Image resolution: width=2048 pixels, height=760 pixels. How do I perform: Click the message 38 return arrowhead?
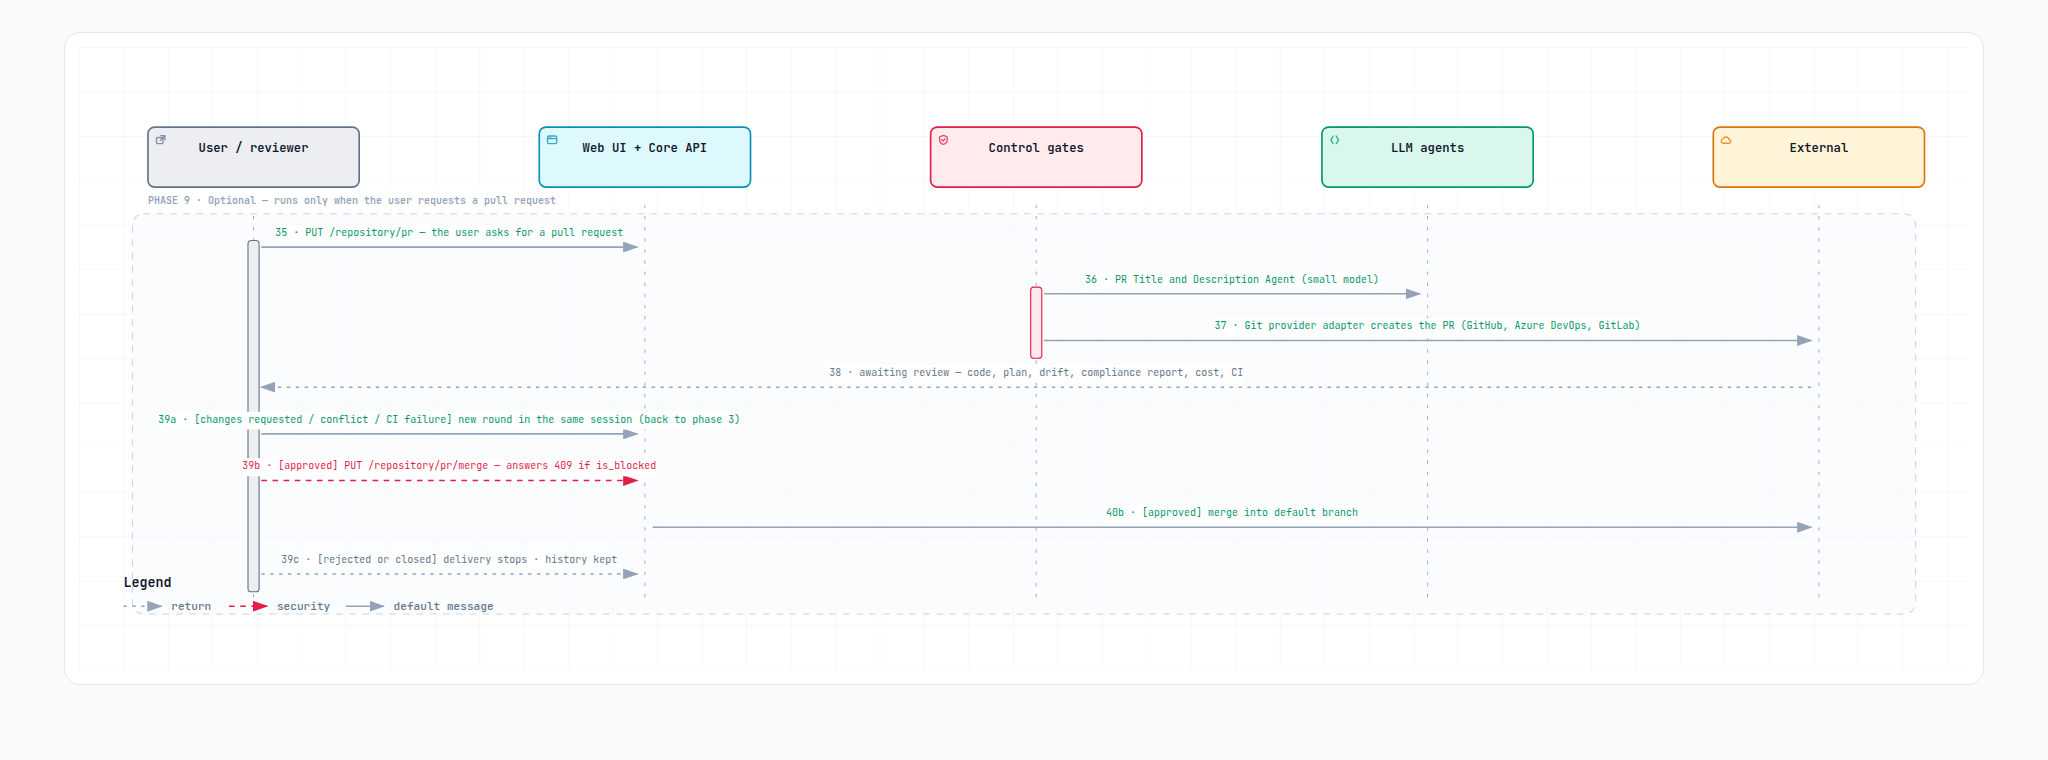point(268,387)
